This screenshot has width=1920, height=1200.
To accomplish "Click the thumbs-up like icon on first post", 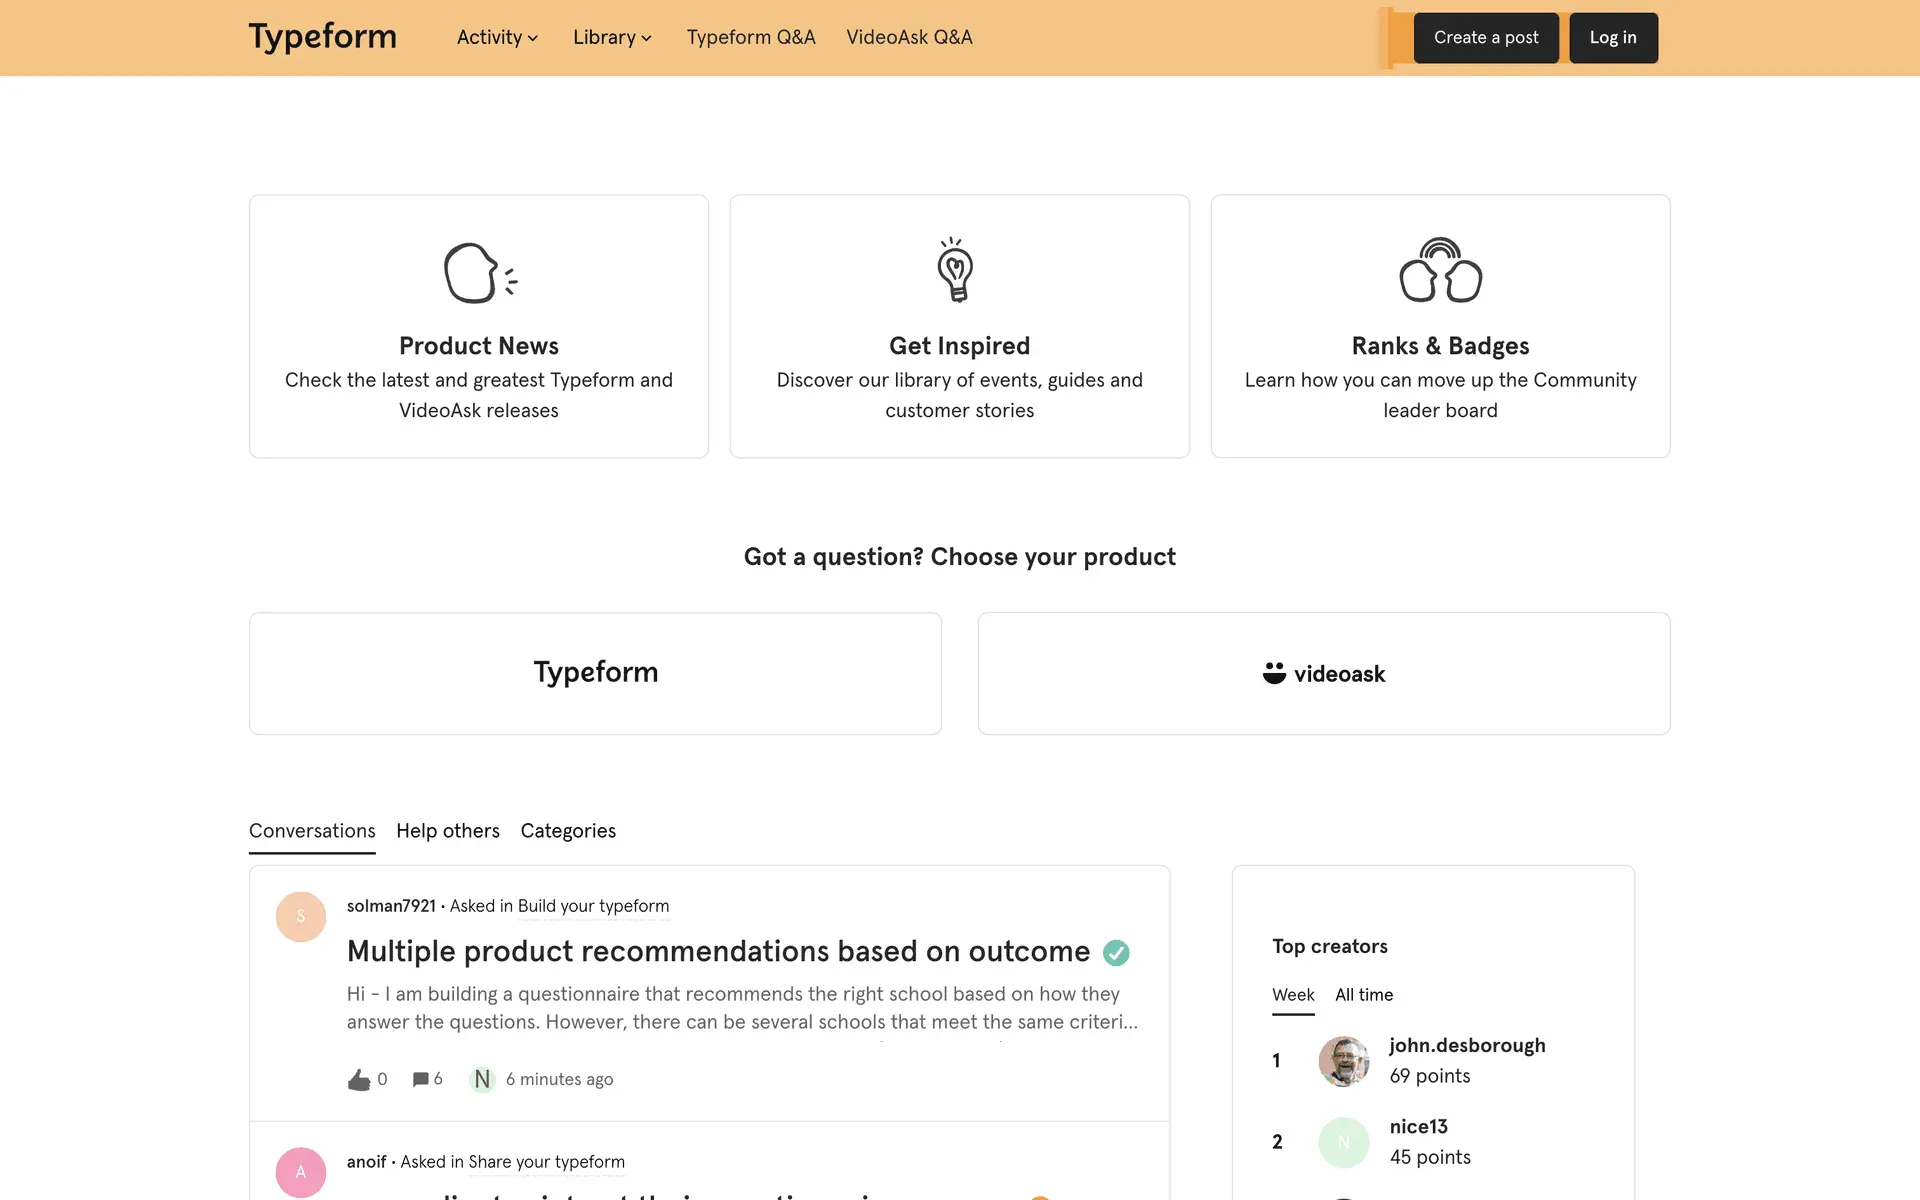I will point(359,1079).
